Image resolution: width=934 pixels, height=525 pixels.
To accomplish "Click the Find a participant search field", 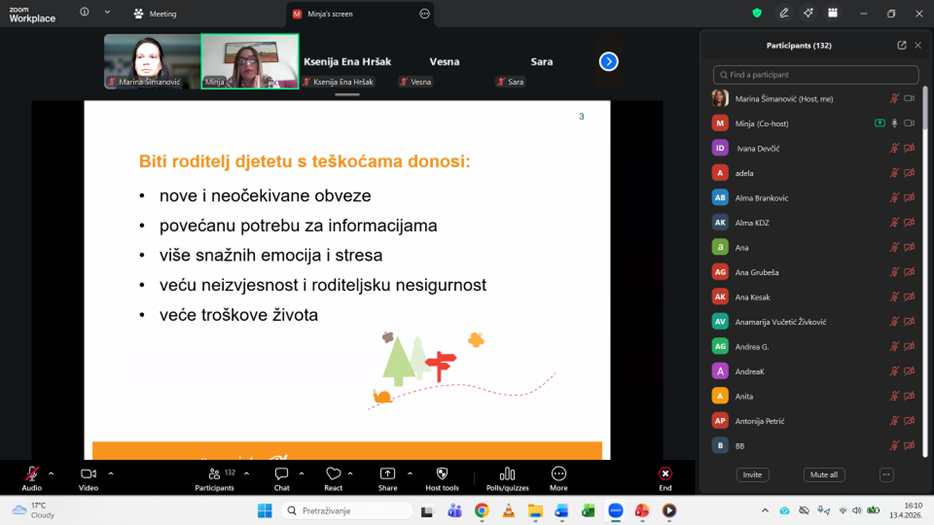I will click(815, 75).
